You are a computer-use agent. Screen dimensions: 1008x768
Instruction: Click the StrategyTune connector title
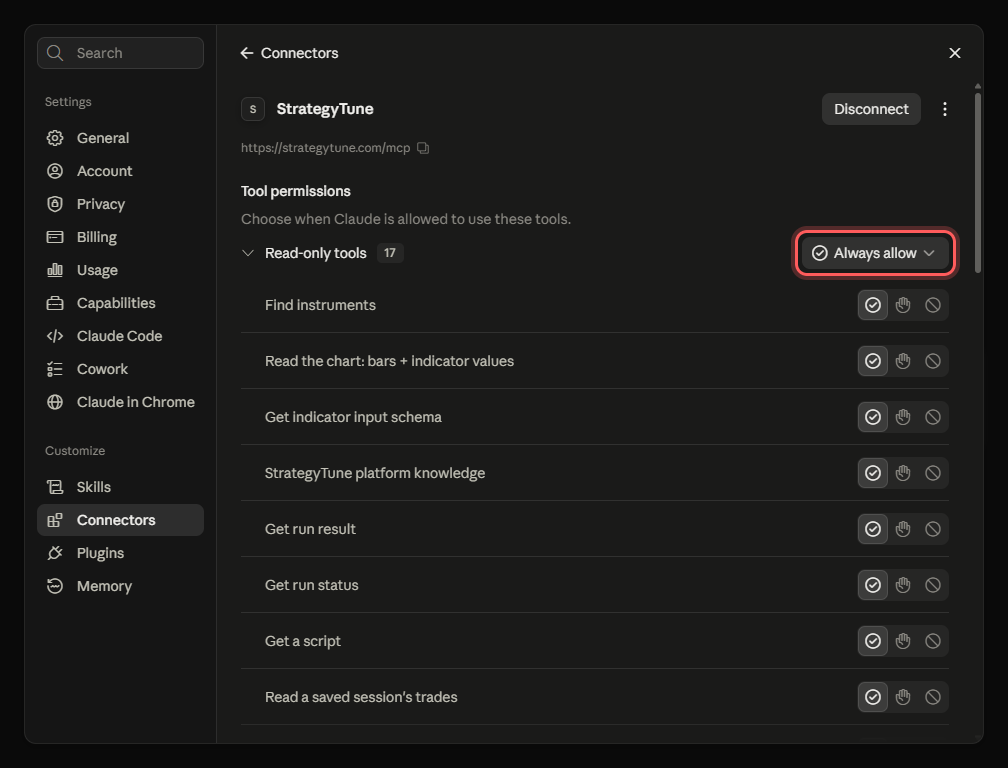[x=325, y=109]
